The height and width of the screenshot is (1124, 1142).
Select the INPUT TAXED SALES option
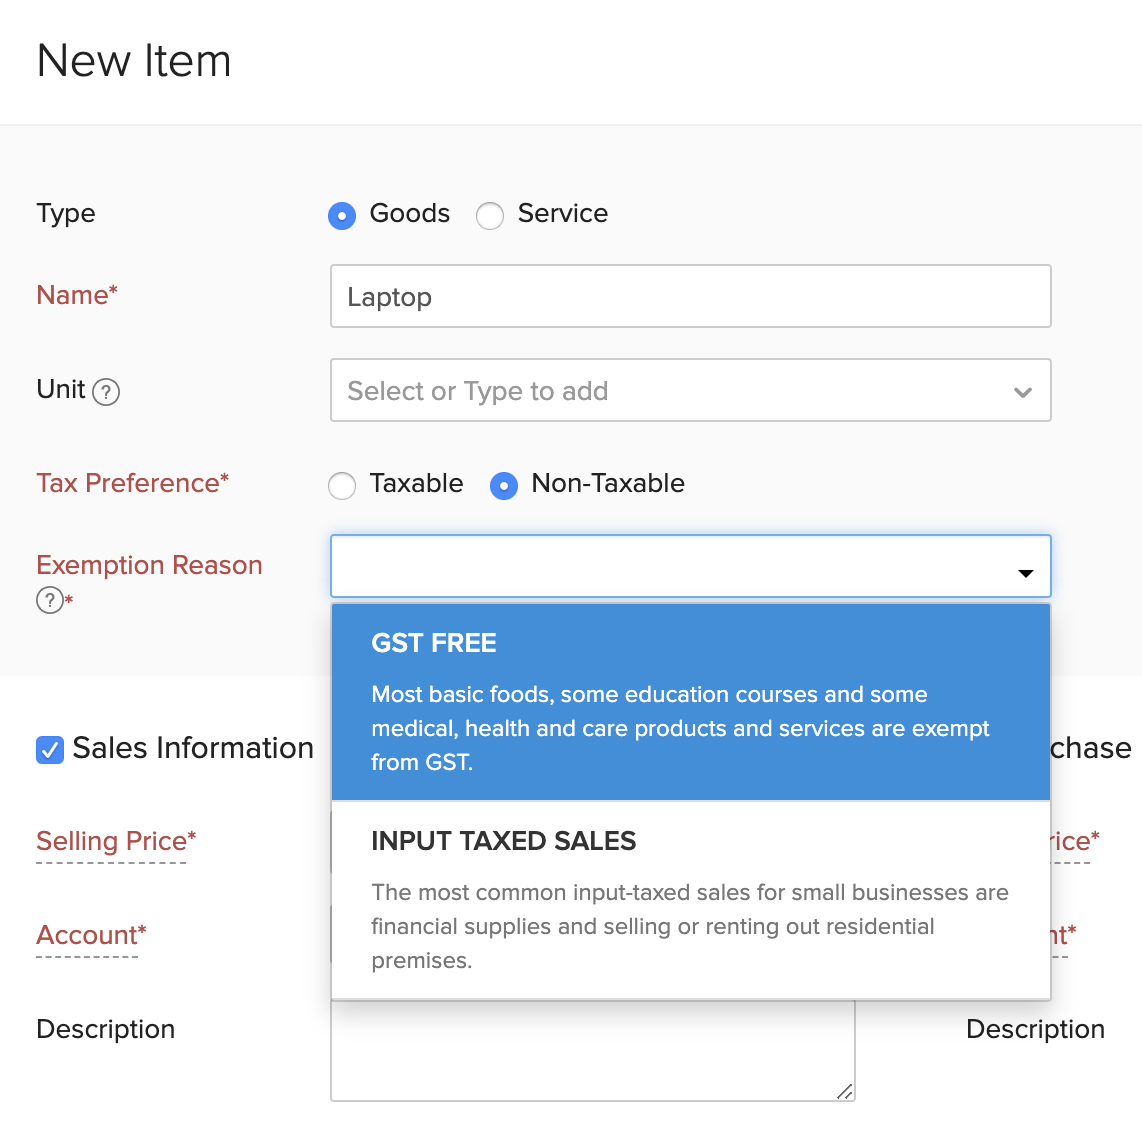pyautogui.click(x=690, y=899)
